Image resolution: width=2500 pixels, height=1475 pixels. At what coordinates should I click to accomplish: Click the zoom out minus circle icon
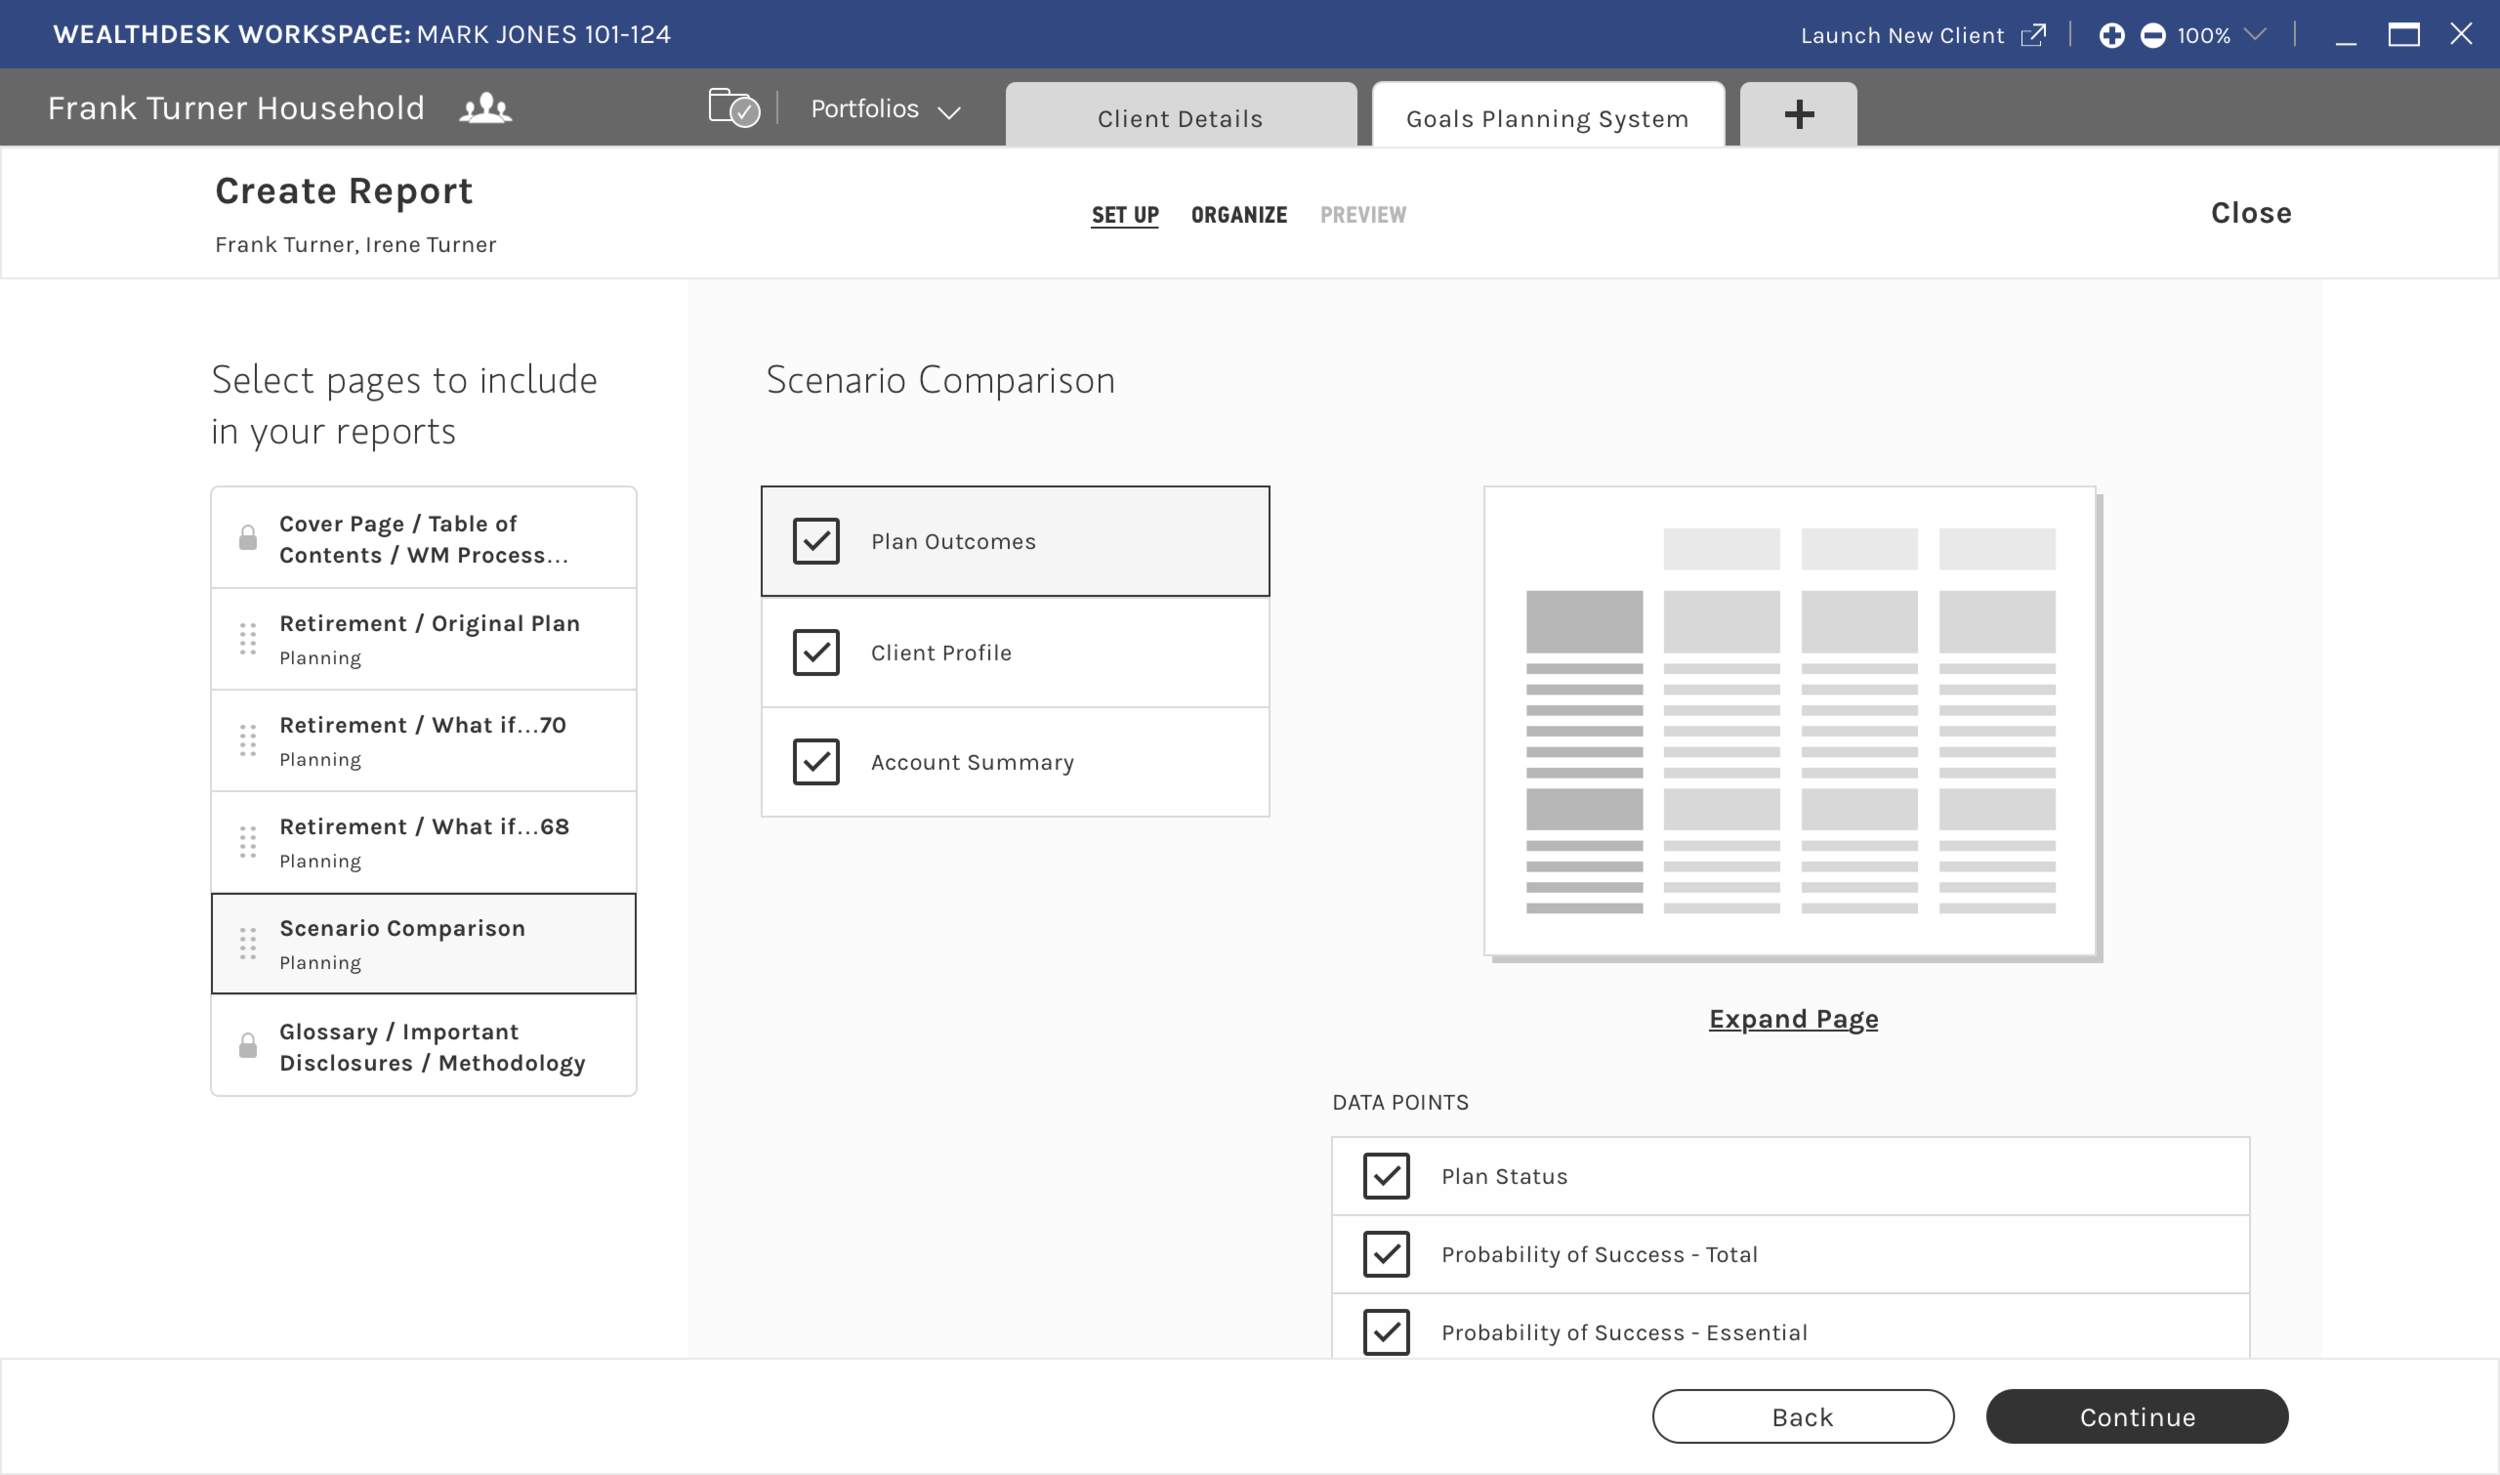click(2152, 35)
